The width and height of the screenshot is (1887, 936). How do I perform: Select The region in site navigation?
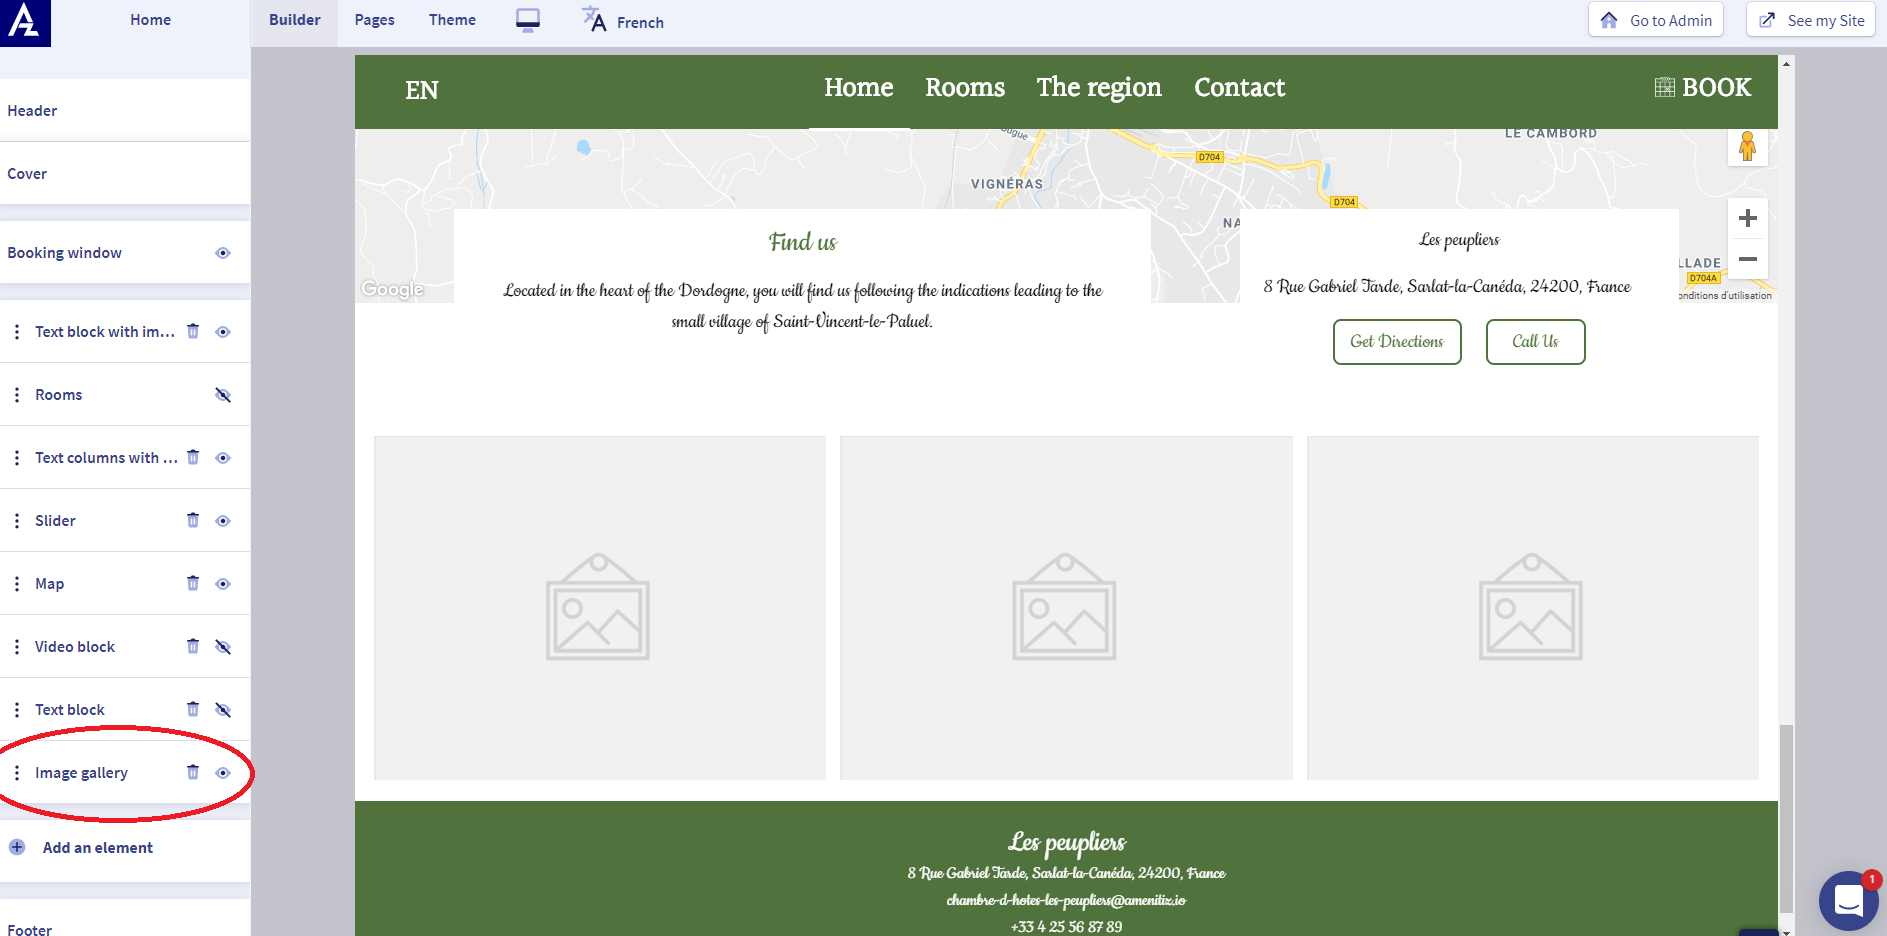(1099, 87)
